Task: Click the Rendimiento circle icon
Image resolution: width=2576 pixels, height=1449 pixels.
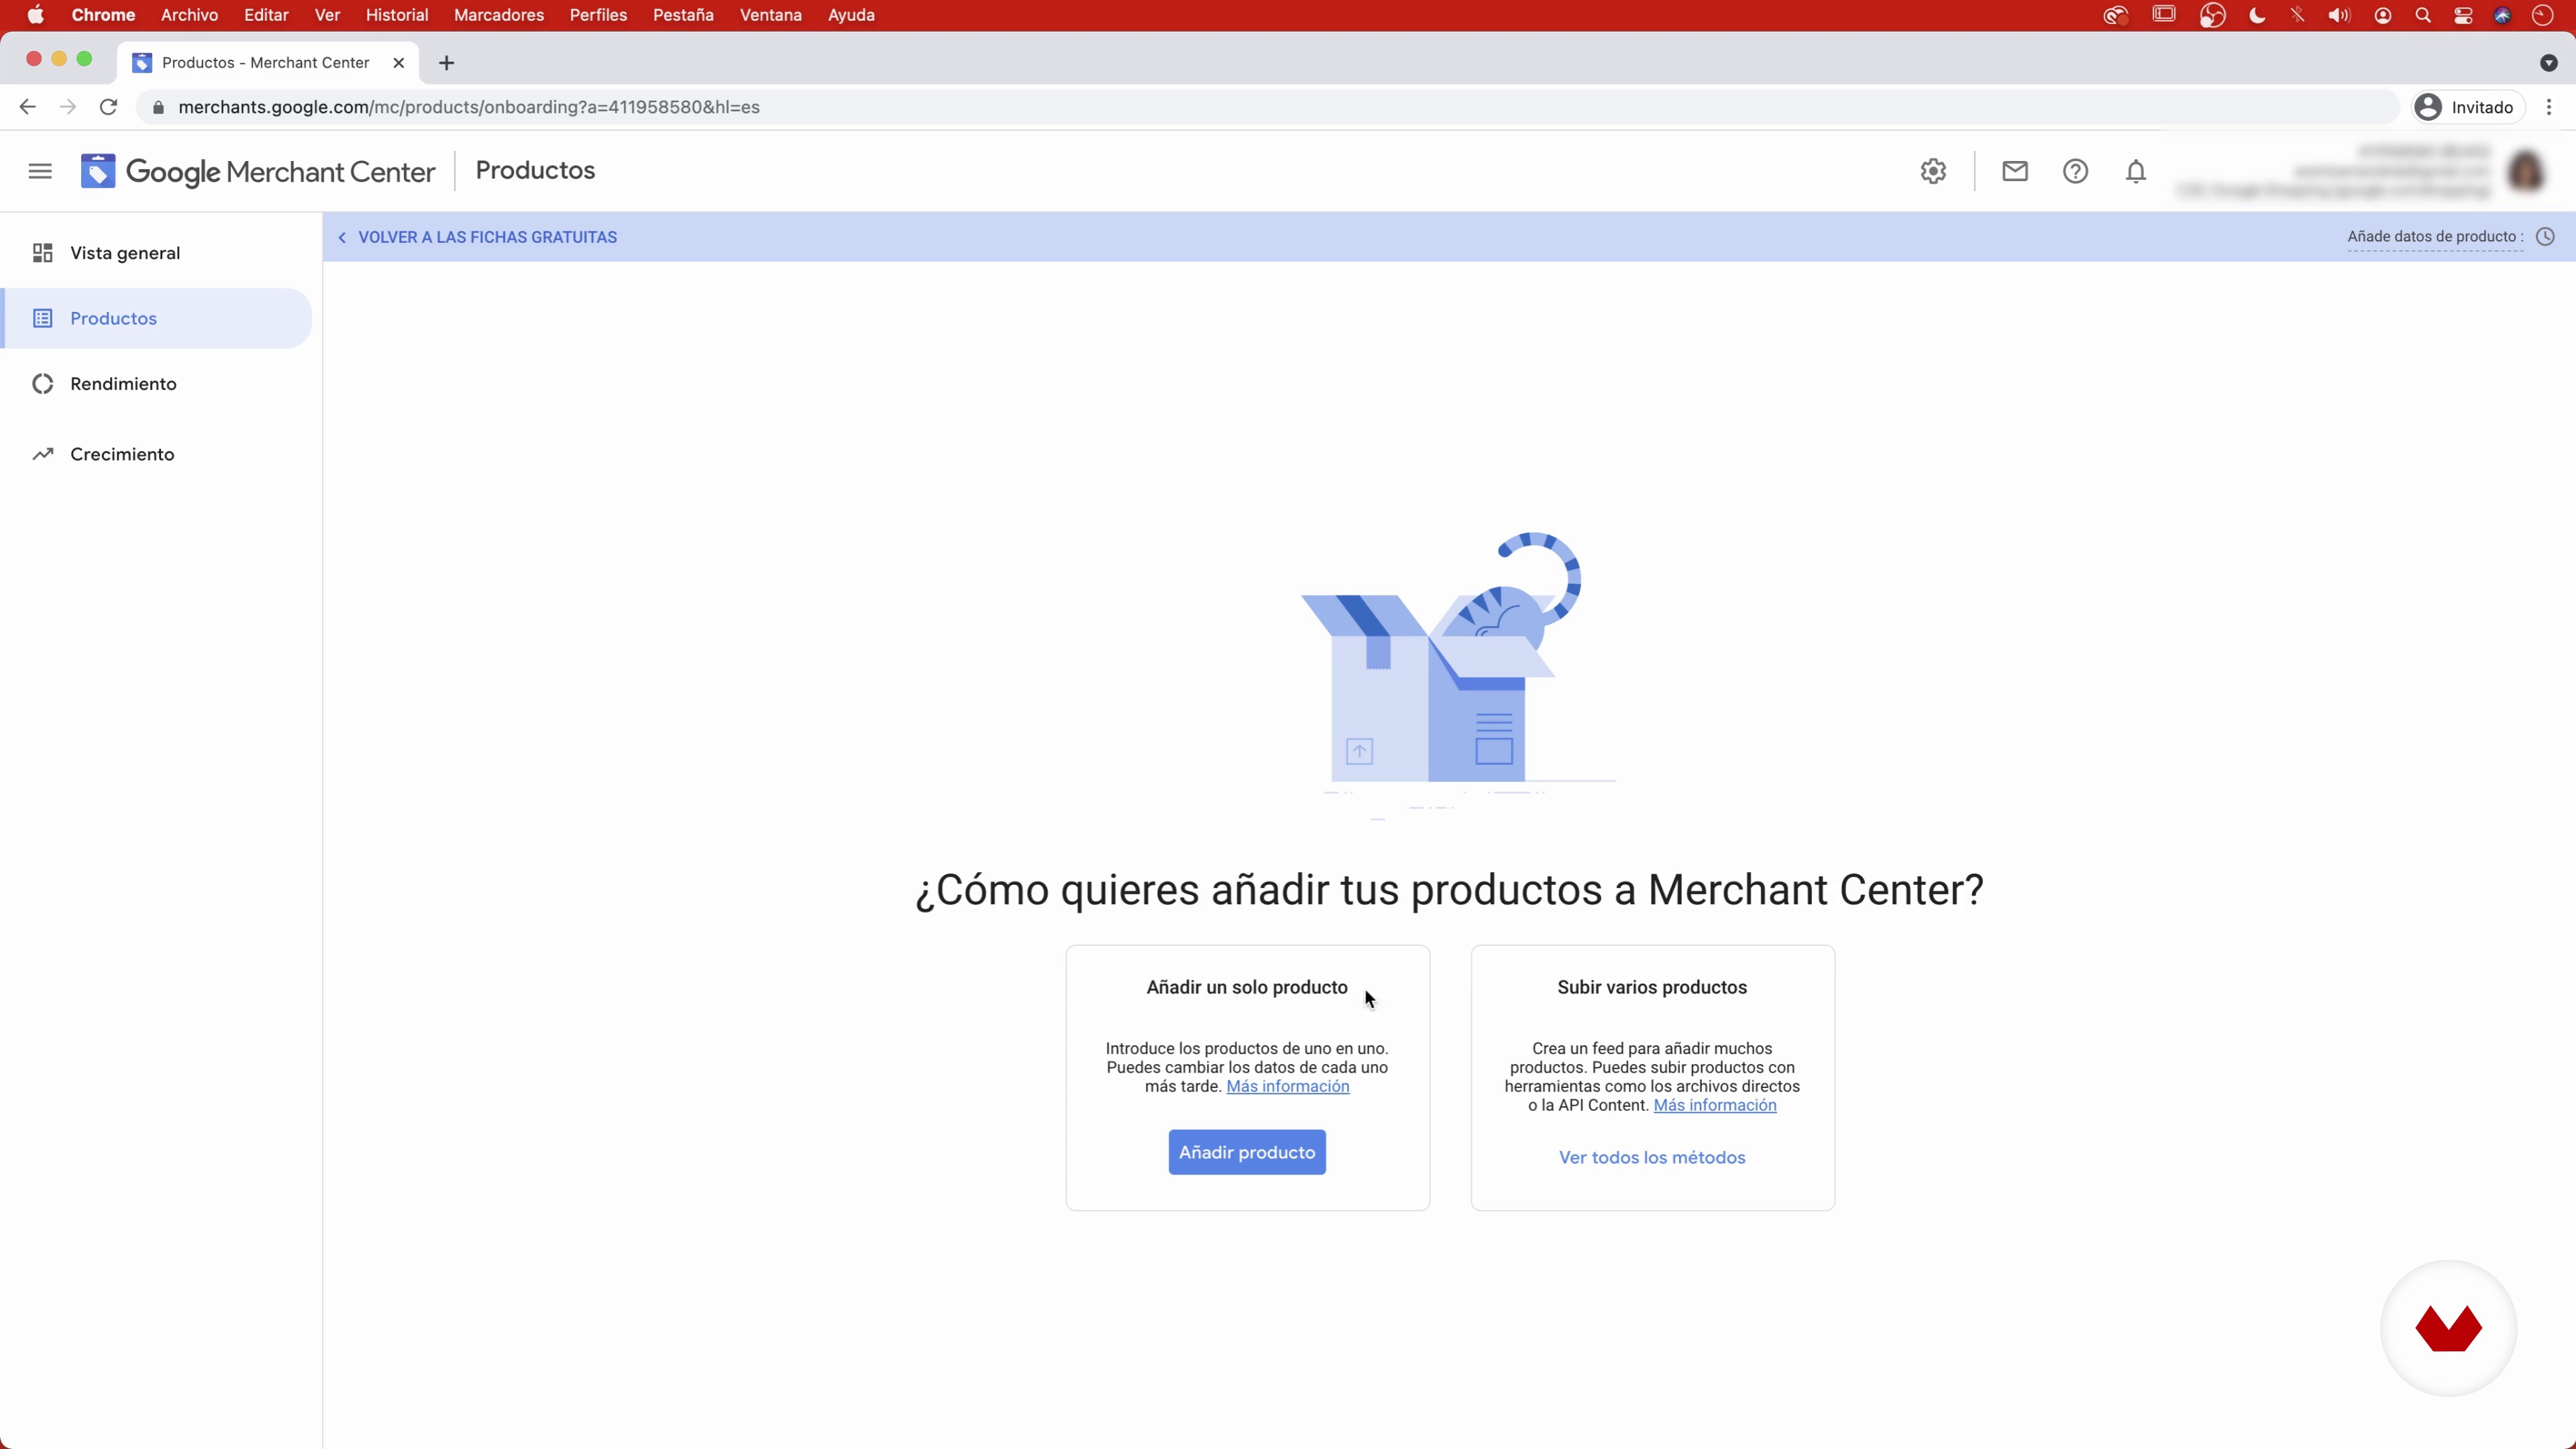Action: click(x=42, y=384)
